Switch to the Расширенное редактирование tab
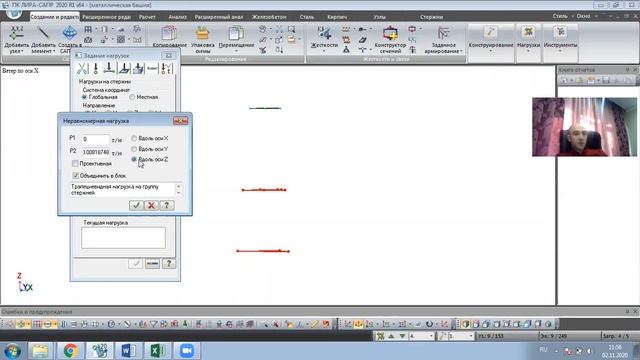Screen dimensions: 640x360 pos(107,17)
